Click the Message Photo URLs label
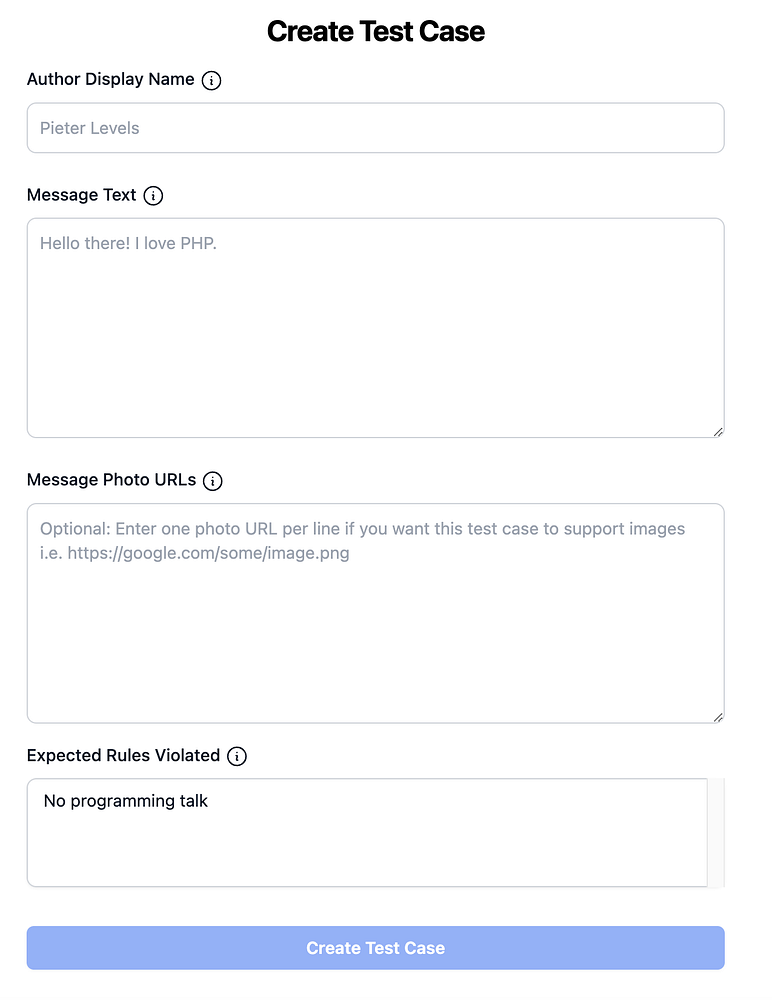Image resolution: width=772 pixels, height=1000 pixels. coord(111,480)
